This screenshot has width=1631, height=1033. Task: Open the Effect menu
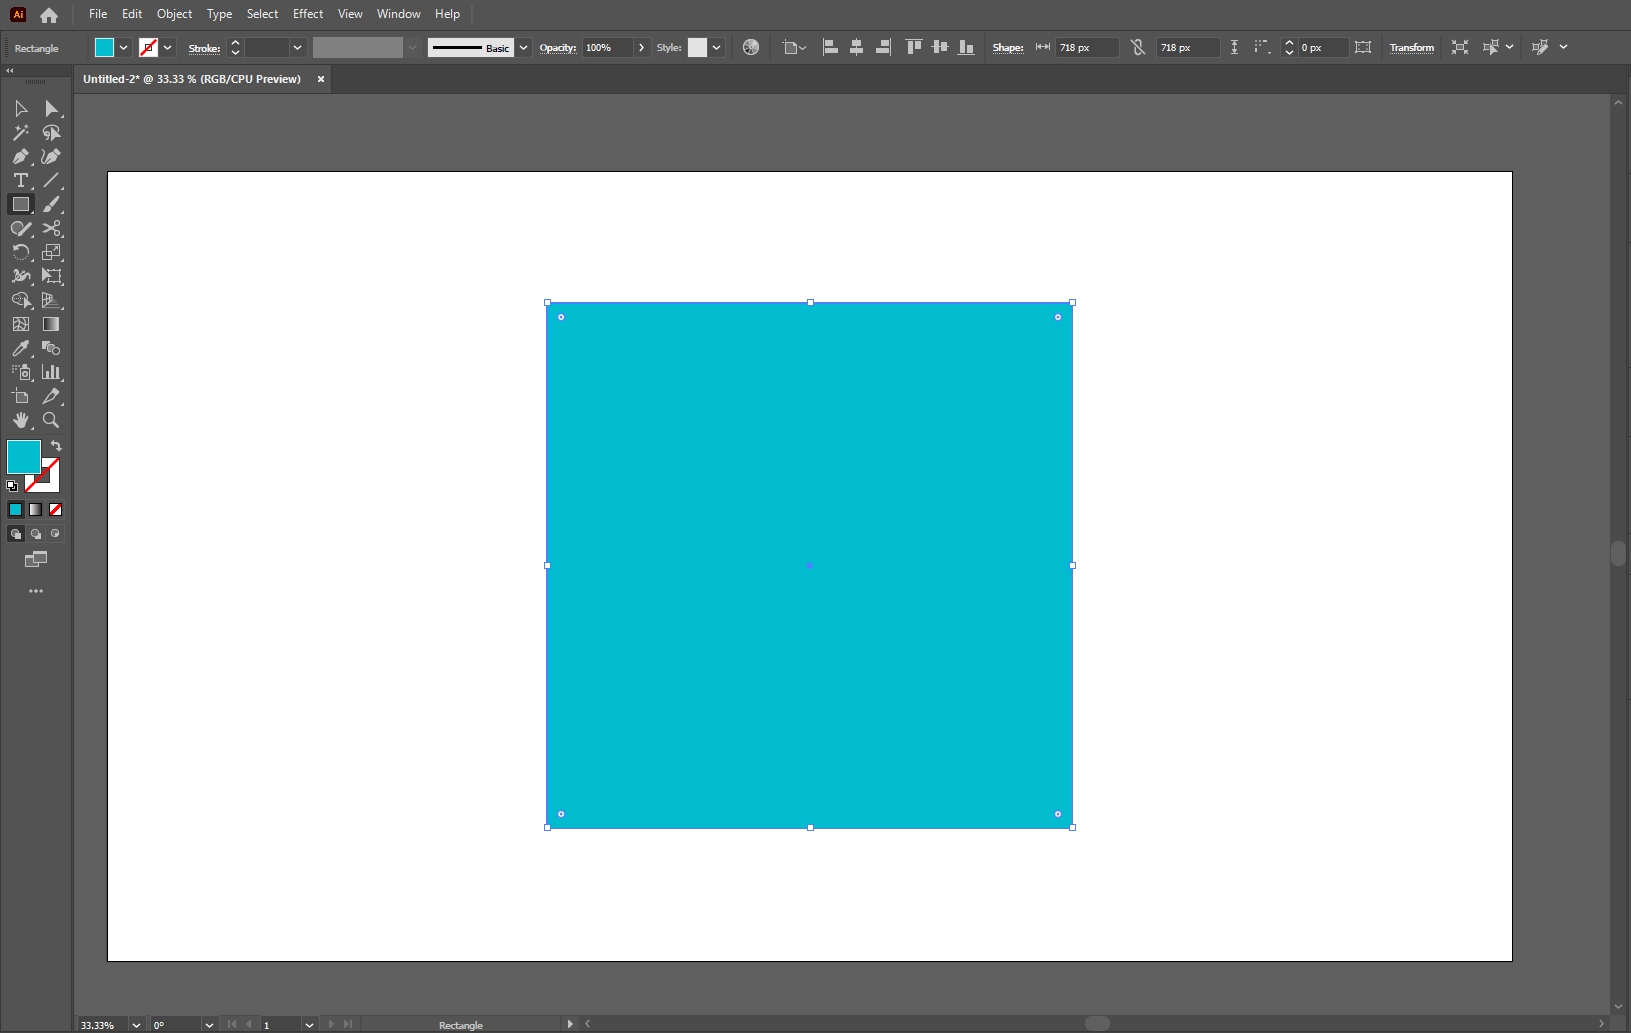coord(308,14)
